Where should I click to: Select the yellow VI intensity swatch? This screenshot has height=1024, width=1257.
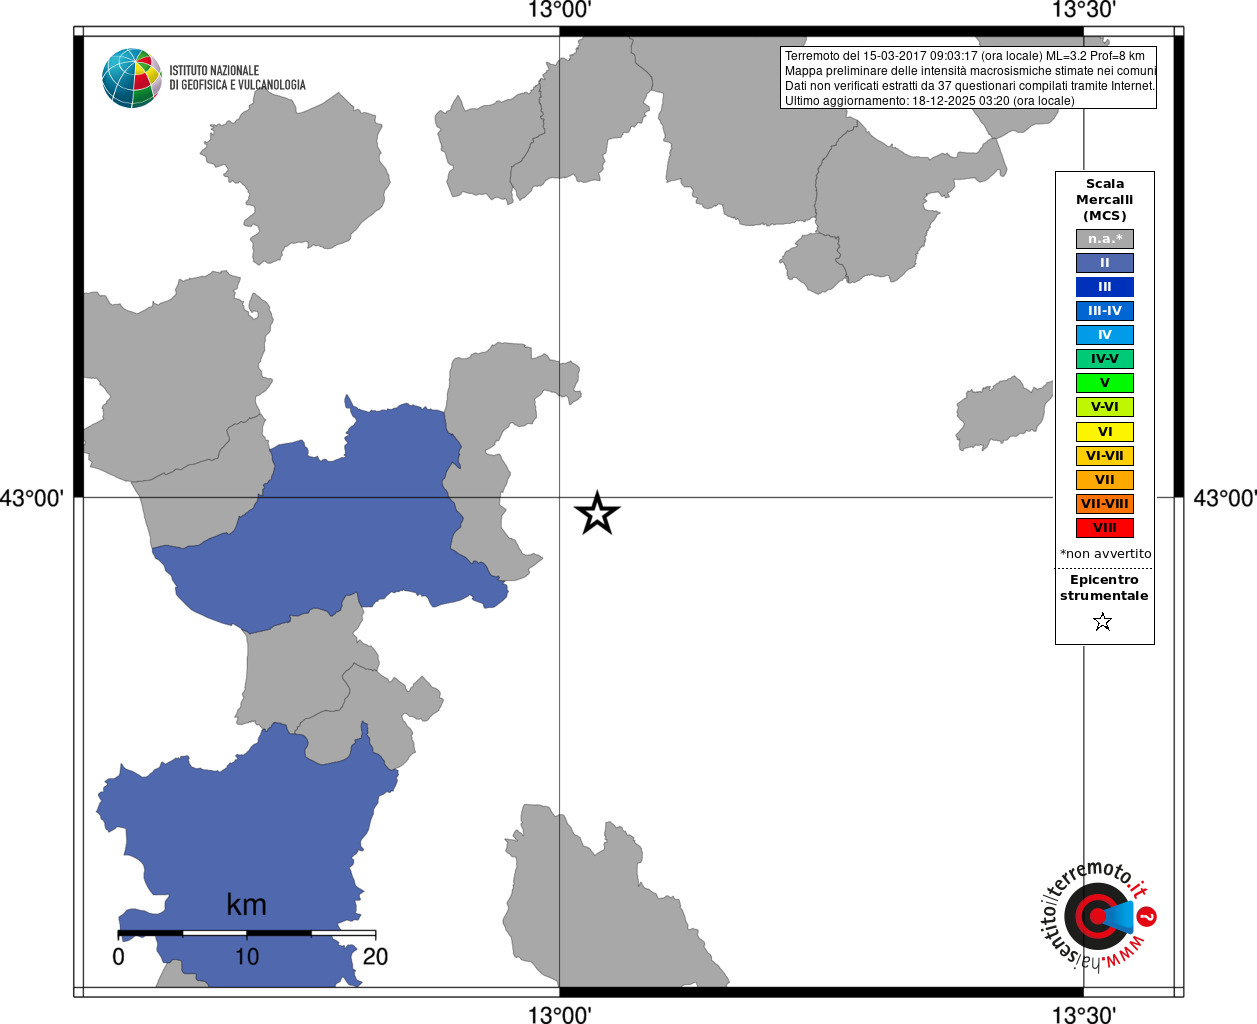(x=1104, y=432)
